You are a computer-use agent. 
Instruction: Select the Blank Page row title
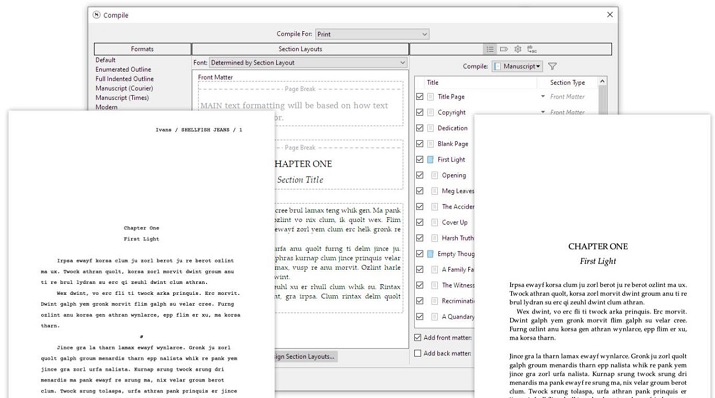[453, 144]
